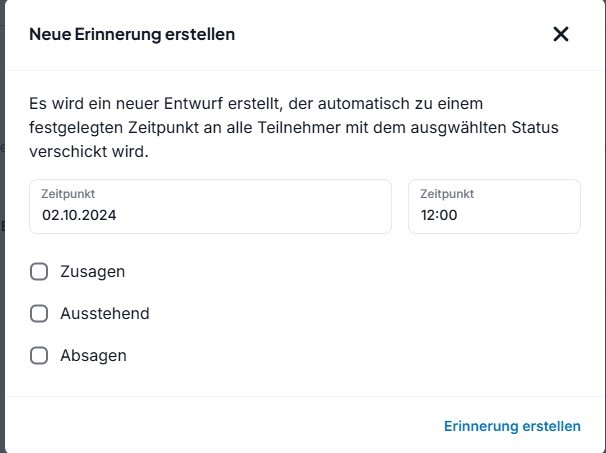Click the 12:00 time value
This screenshot has width=606, height=453.
pos(439,215)
